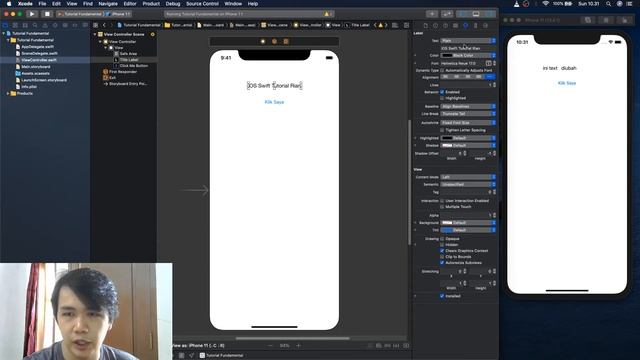Open the Apple menu
The image size is (640, 360).
[9, 4]
